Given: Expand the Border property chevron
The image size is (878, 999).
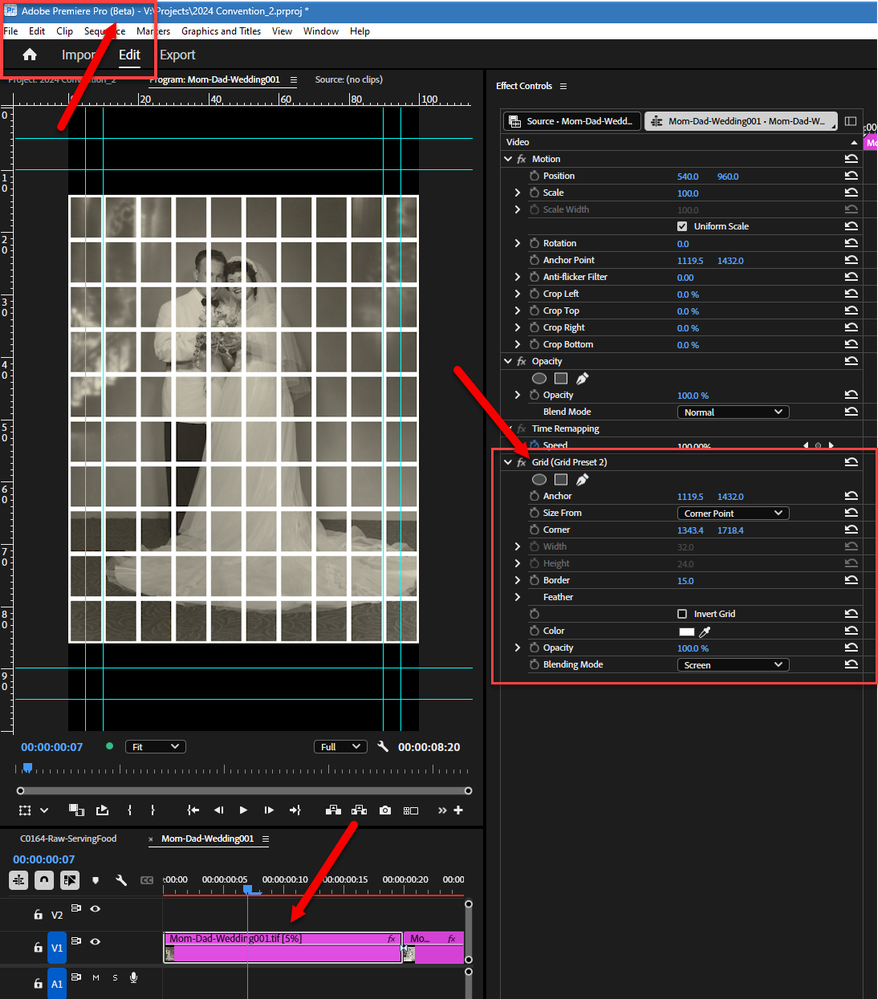Looking at the screenshot, I should (517, 580).
